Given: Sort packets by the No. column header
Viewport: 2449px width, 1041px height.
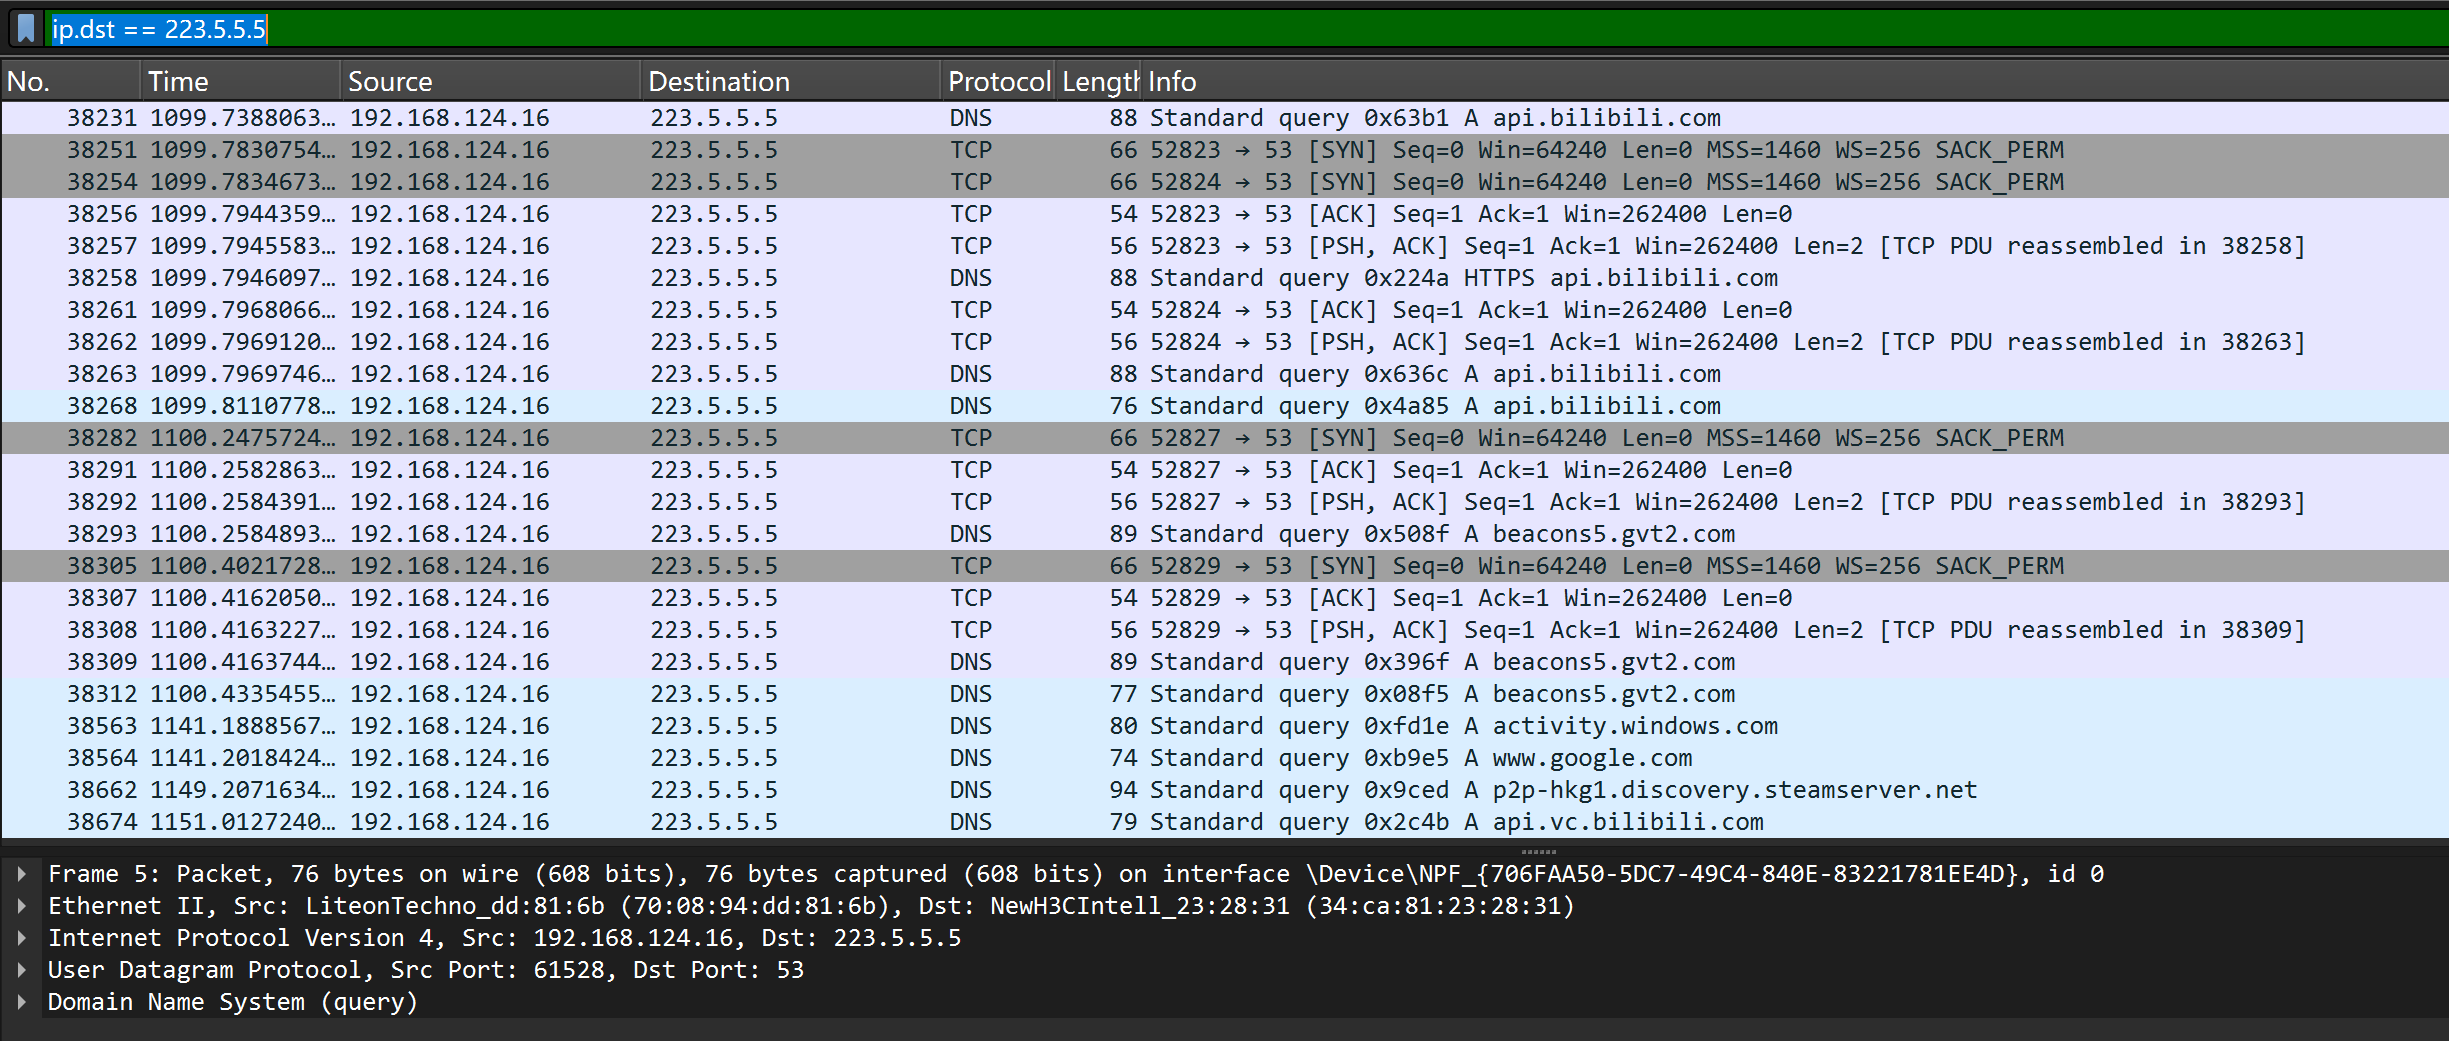Looking at the screenshot, I should point(70,82).
